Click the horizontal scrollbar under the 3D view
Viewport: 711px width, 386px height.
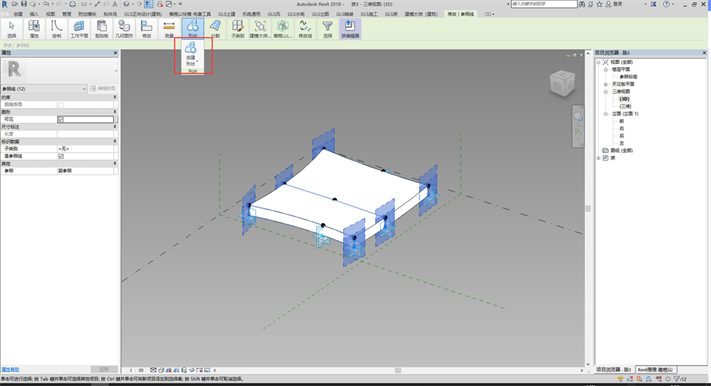398,370
